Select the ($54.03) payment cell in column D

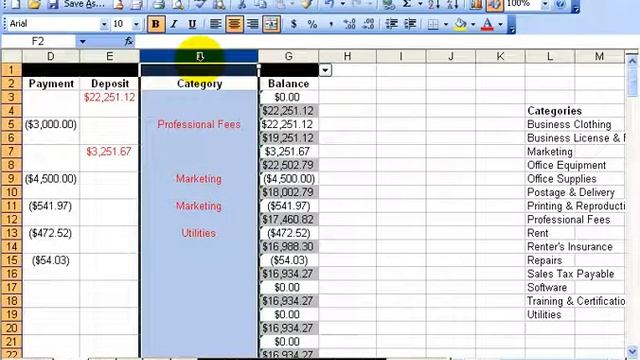(x=51, y=260)
